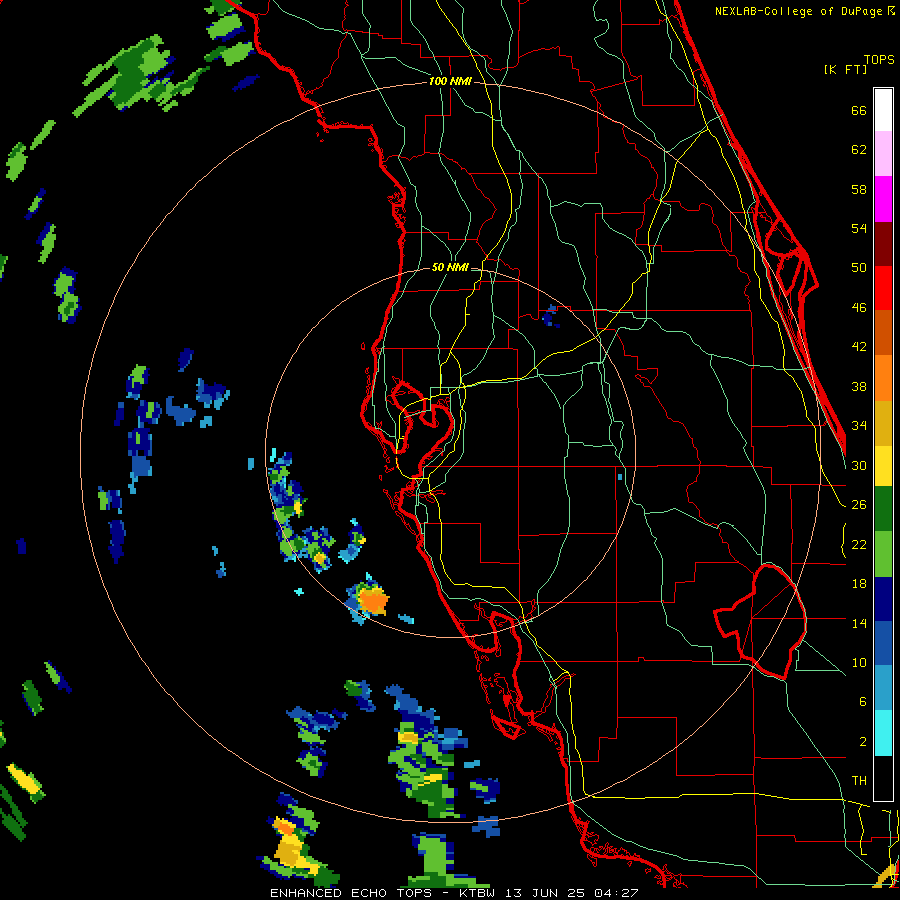The height and width of the screenshot is (900, 900).
Task: Click the 46 value on the scale
Action: [x=859, y=308]
